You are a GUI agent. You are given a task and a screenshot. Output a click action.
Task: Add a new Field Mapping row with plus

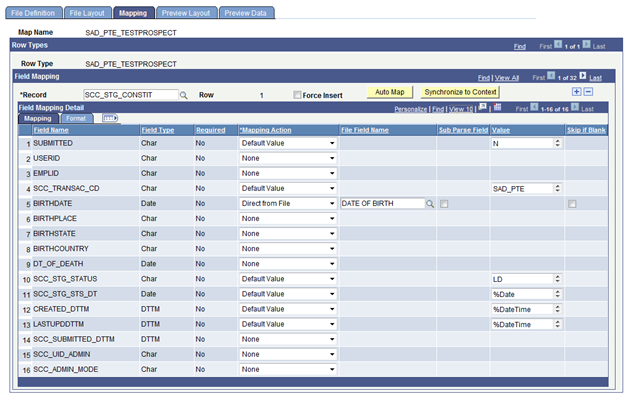pos(576,92)
